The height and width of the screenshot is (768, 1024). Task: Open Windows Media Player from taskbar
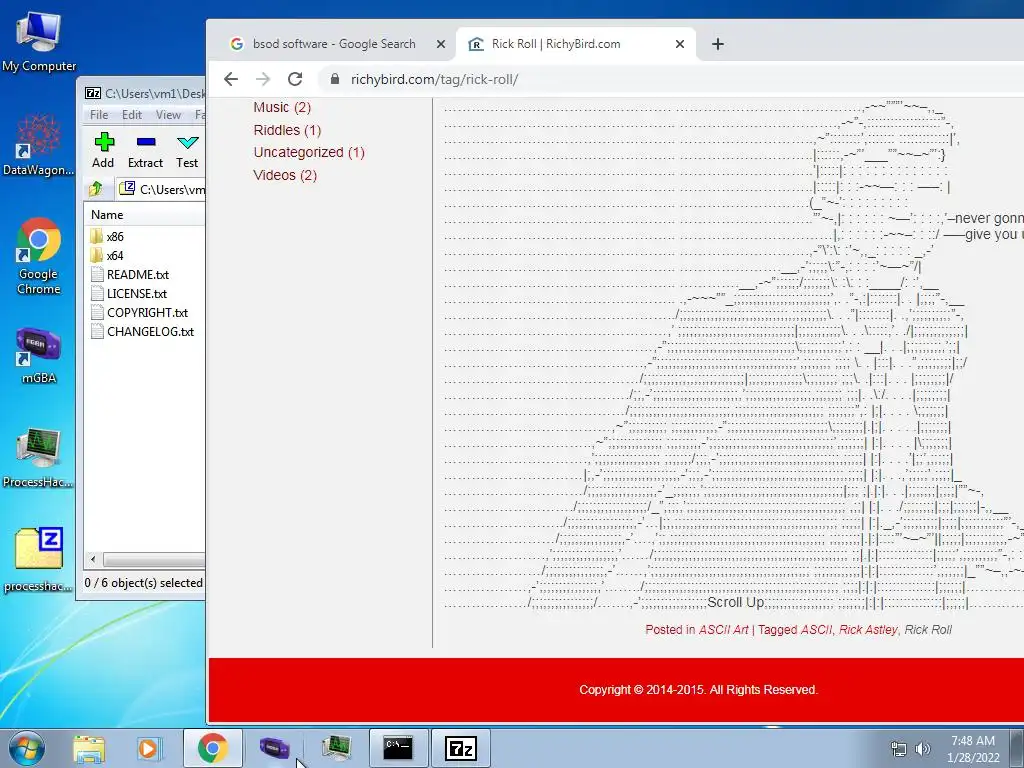click(149, 748)
